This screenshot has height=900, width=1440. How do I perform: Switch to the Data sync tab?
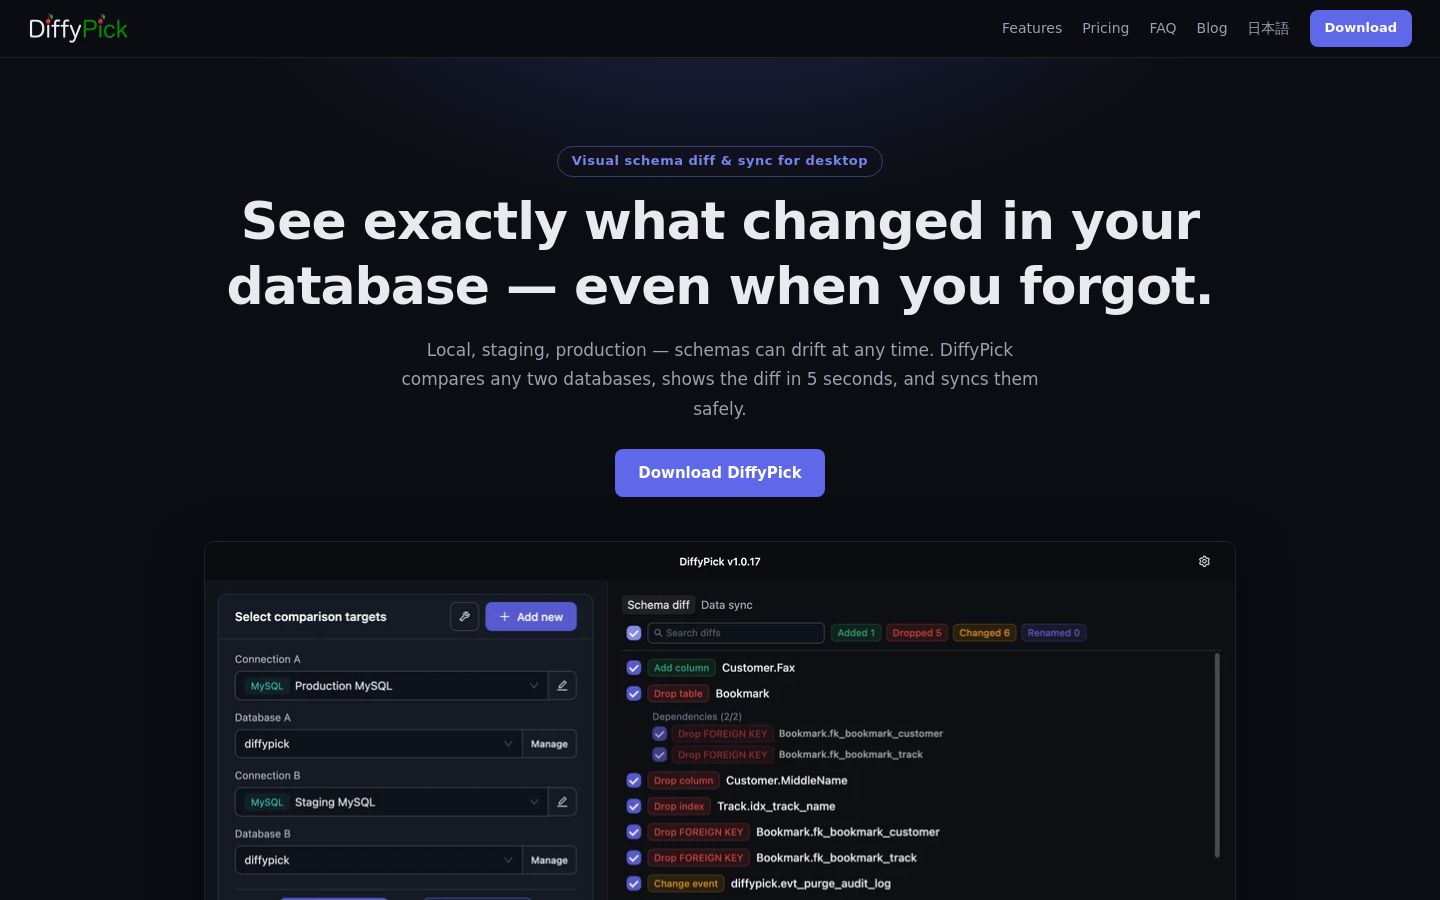[727, 605]
